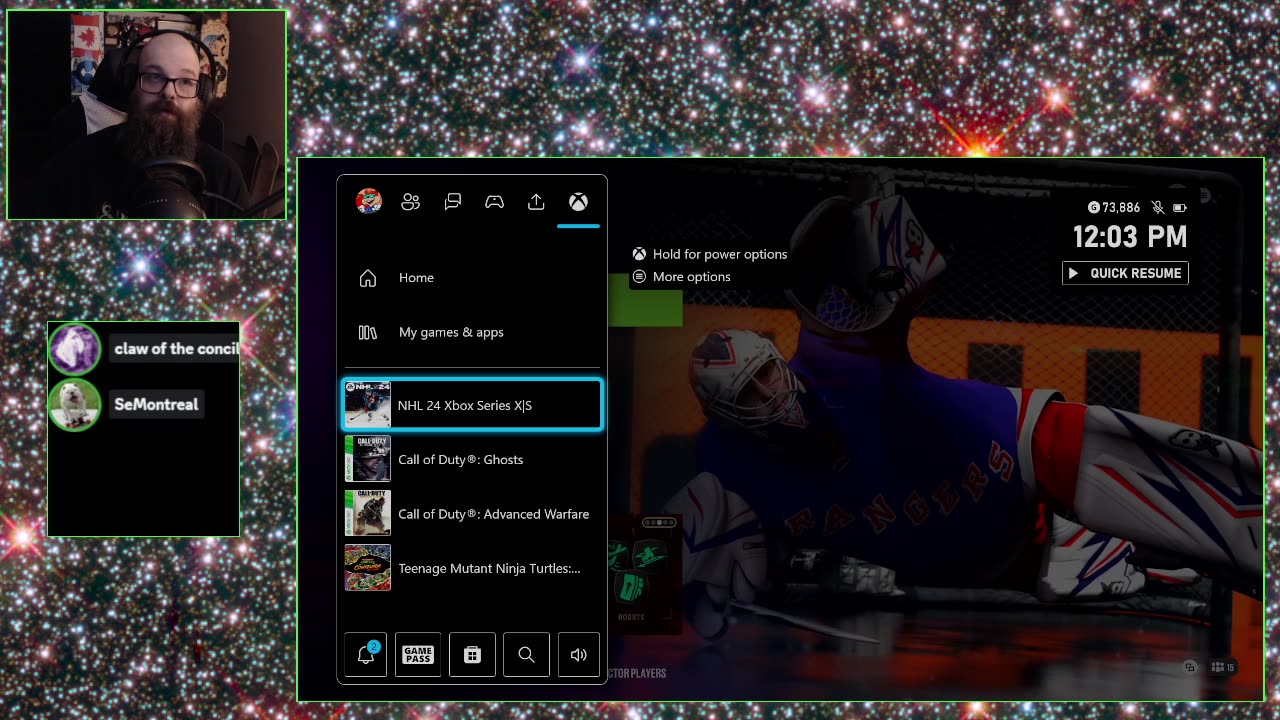Click the streamer webcam feed

[x=146, y=115]
